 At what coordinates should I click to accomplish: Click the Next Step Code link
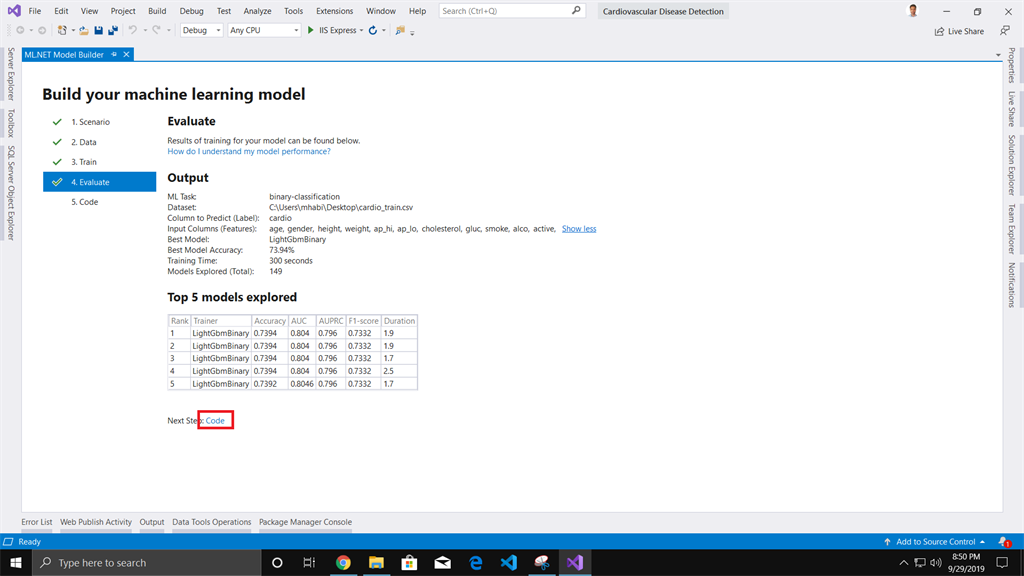tap(215, 421)
